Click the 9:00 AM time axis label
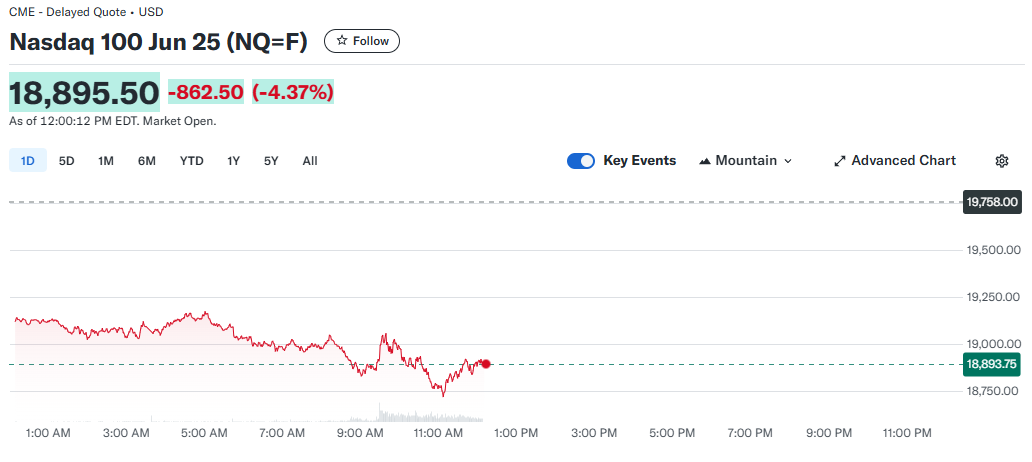 (361, 433)
